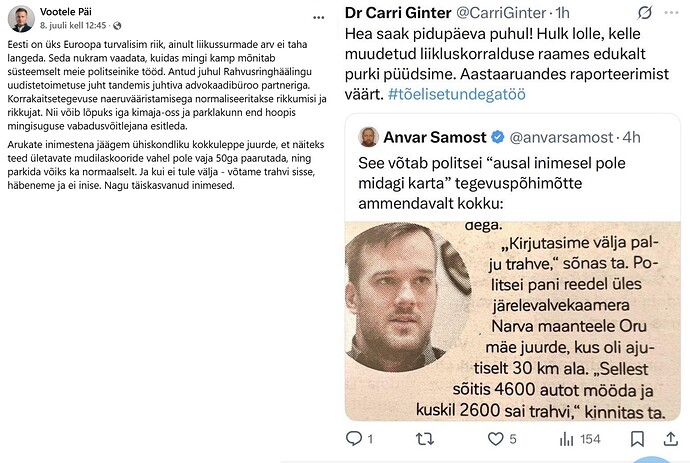Screen dimensions: 690x463
Task: Like the tweet using the heart icon
Action: [495, 439]
